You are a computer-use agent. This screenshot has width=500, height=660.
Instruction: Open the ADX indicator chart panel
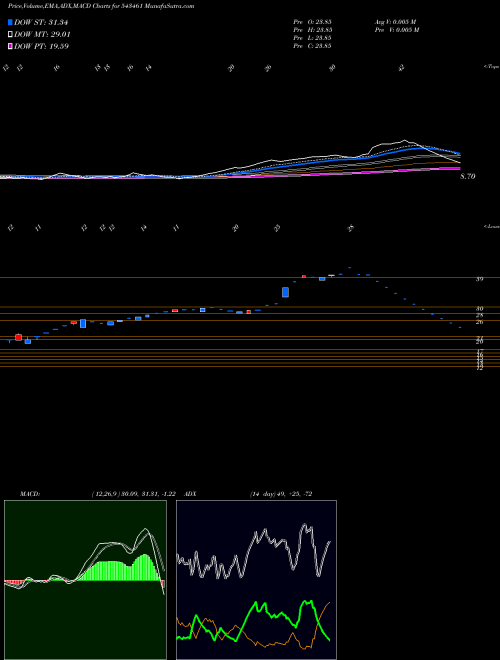256,580
